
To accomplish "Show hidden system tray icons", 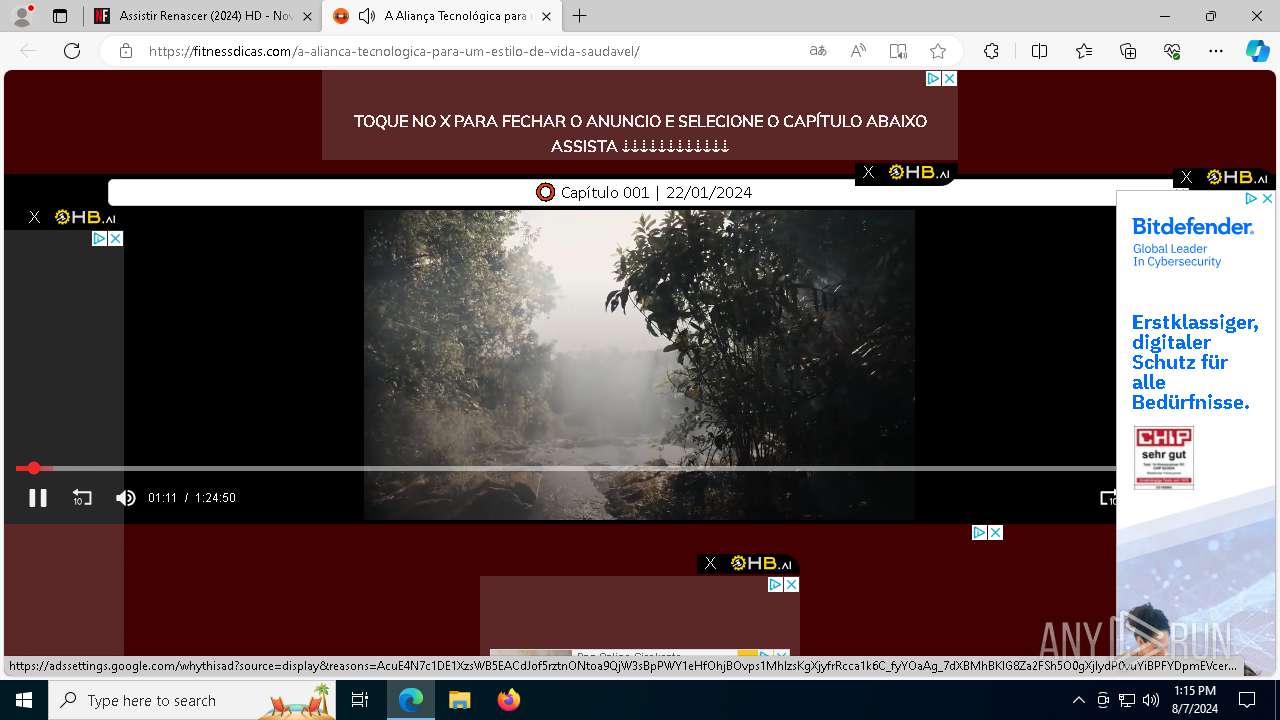I will click(1078, 700).
